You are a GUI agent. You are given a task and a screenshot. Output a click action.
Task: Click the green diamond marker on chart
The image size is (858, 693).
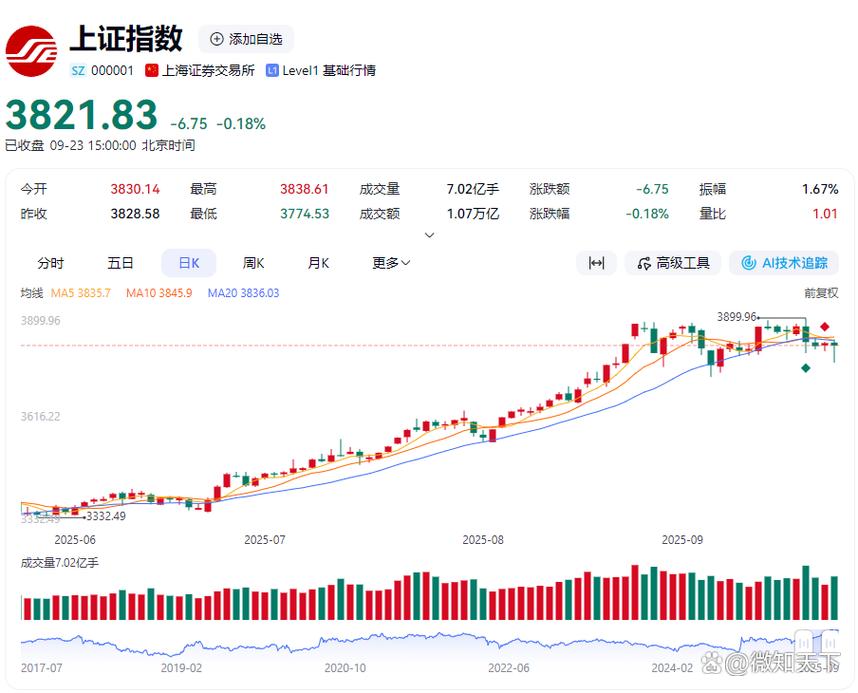[805, 368]
